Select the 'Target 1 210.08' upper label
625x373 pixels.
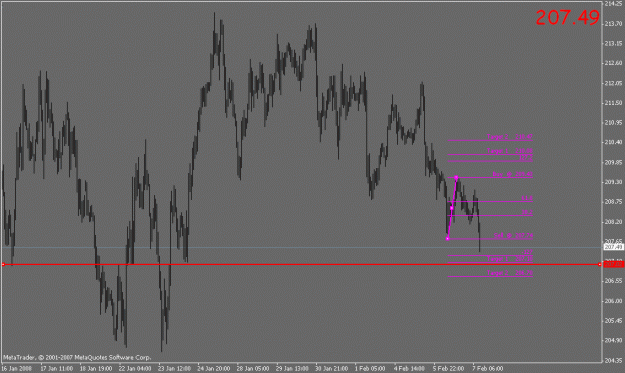tap(509, 151)
